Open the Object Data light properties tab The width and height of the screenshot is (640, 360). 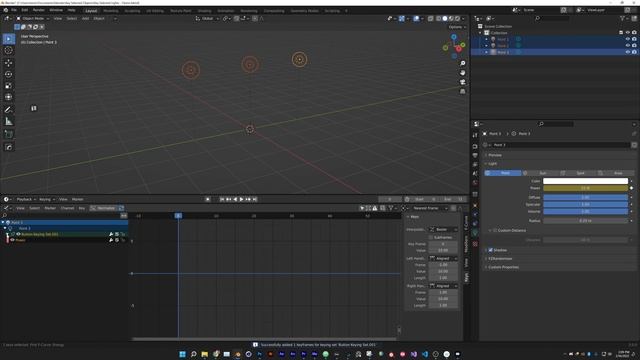pos(475,233)
